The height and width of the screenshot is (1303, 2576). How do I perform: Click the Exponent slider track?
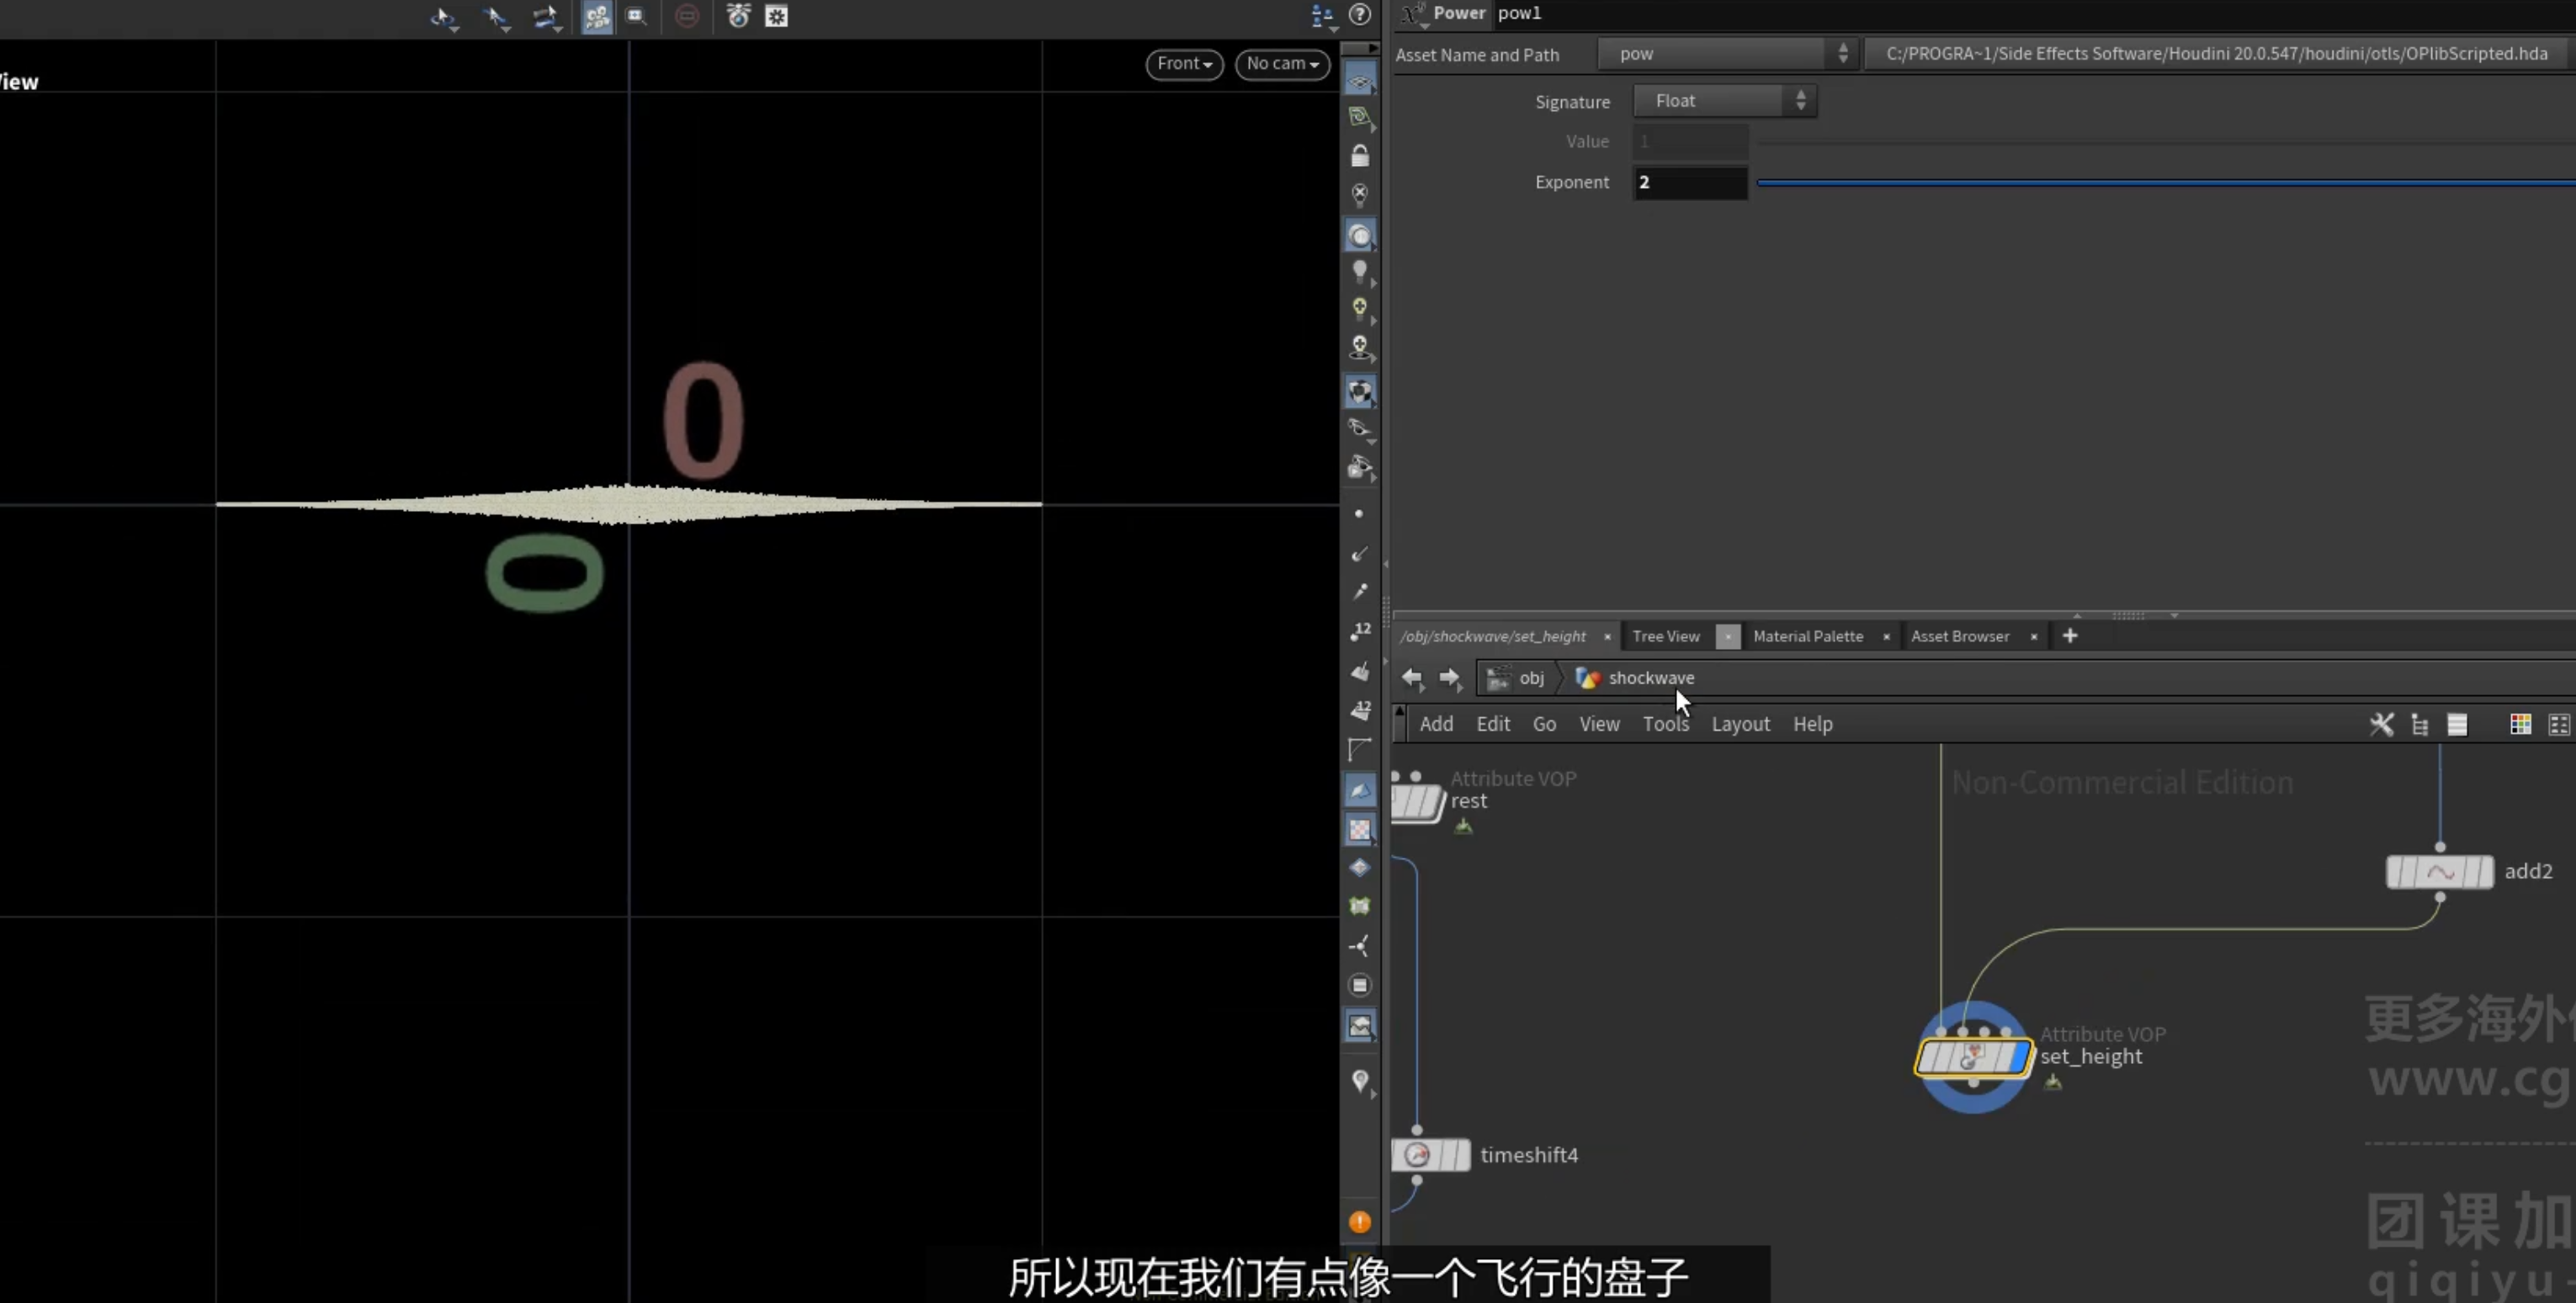2165,183
